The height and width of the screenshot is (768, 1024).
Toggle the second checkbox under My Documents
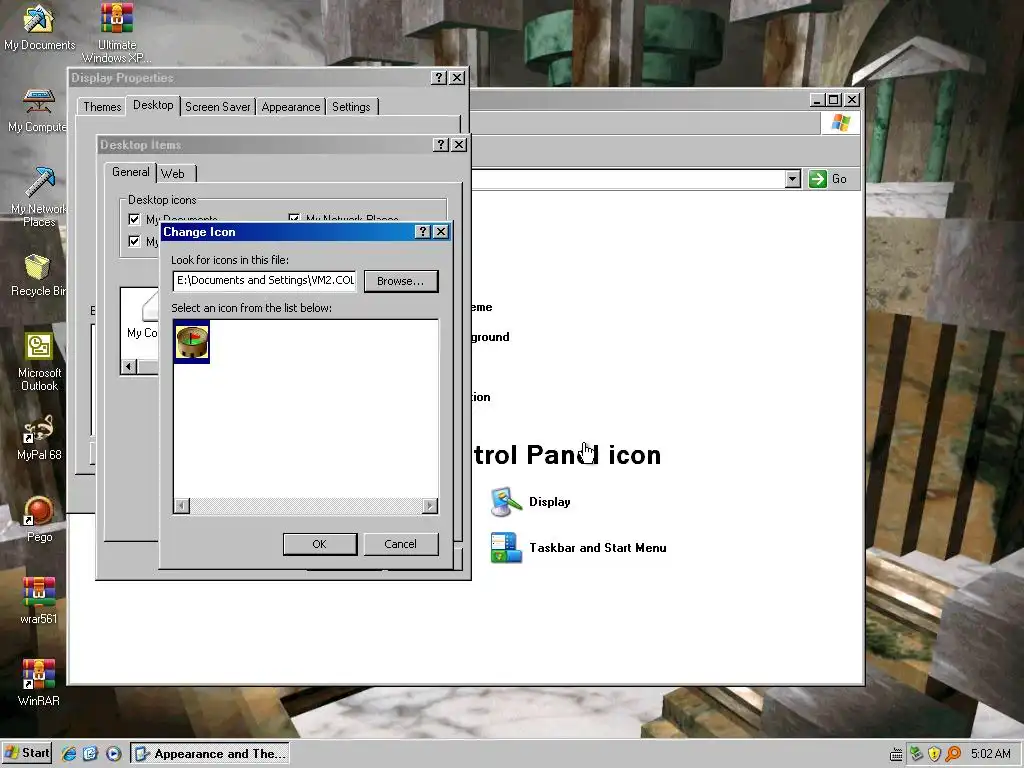[135, 242]
